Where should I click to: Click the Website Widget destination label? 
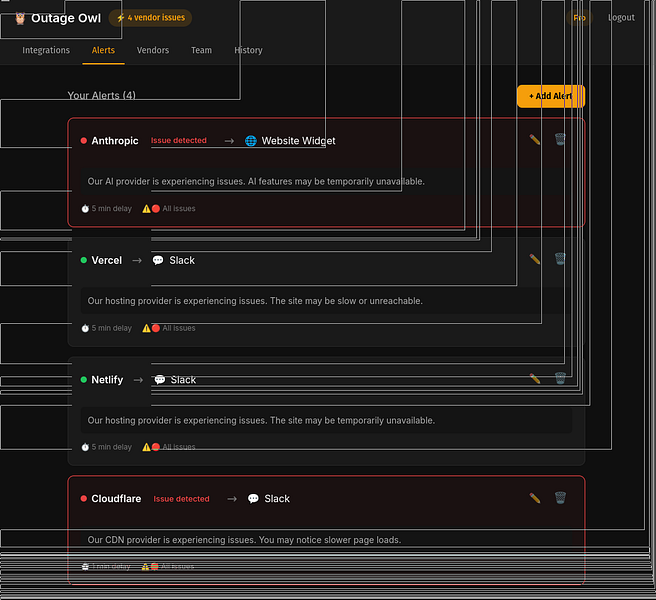[298, 141]
